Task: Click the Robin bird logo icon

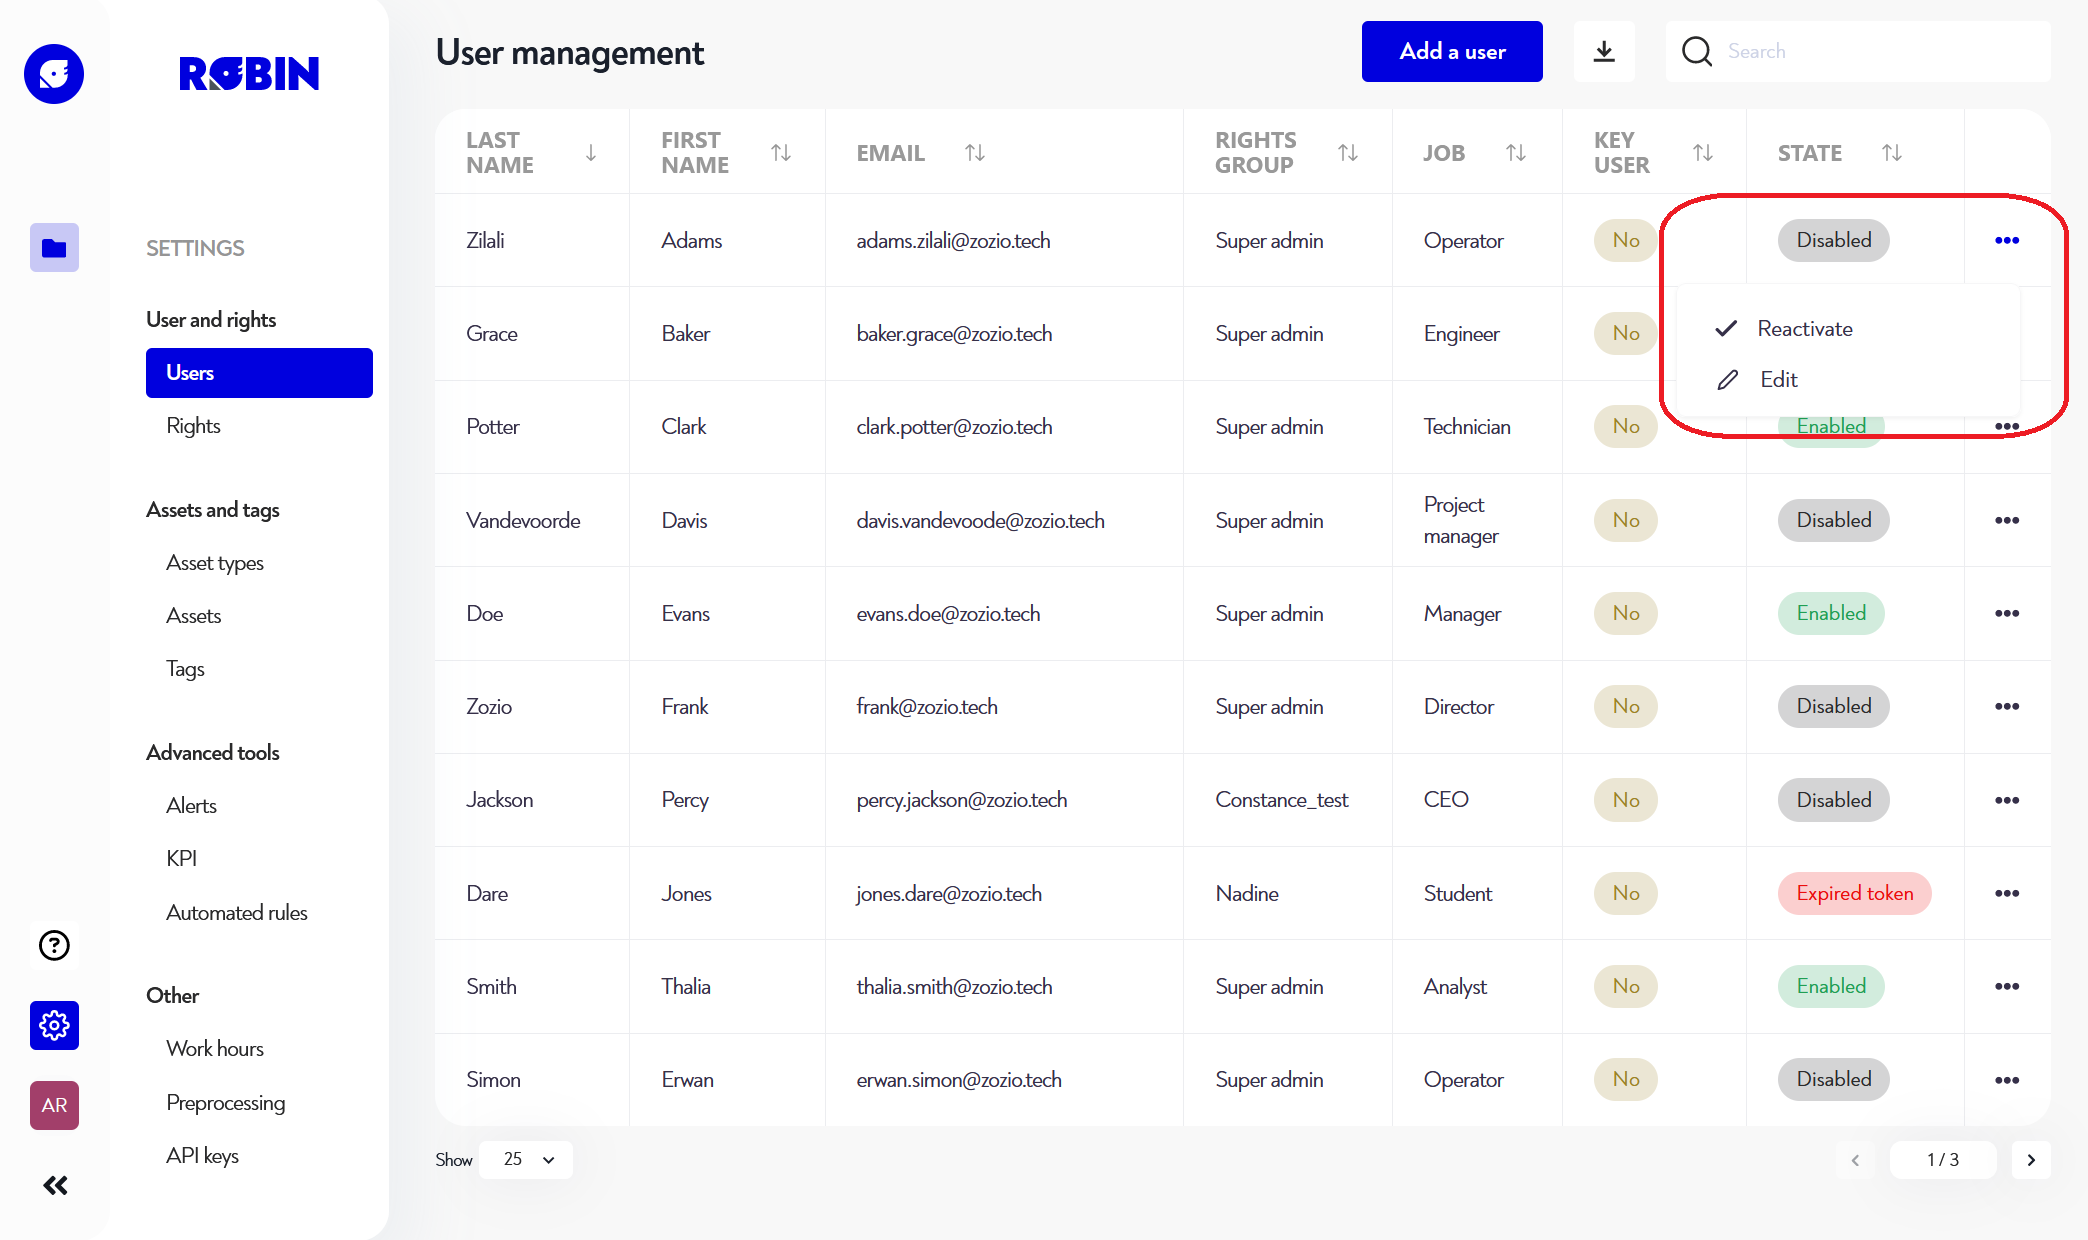Action: [54, 74]
